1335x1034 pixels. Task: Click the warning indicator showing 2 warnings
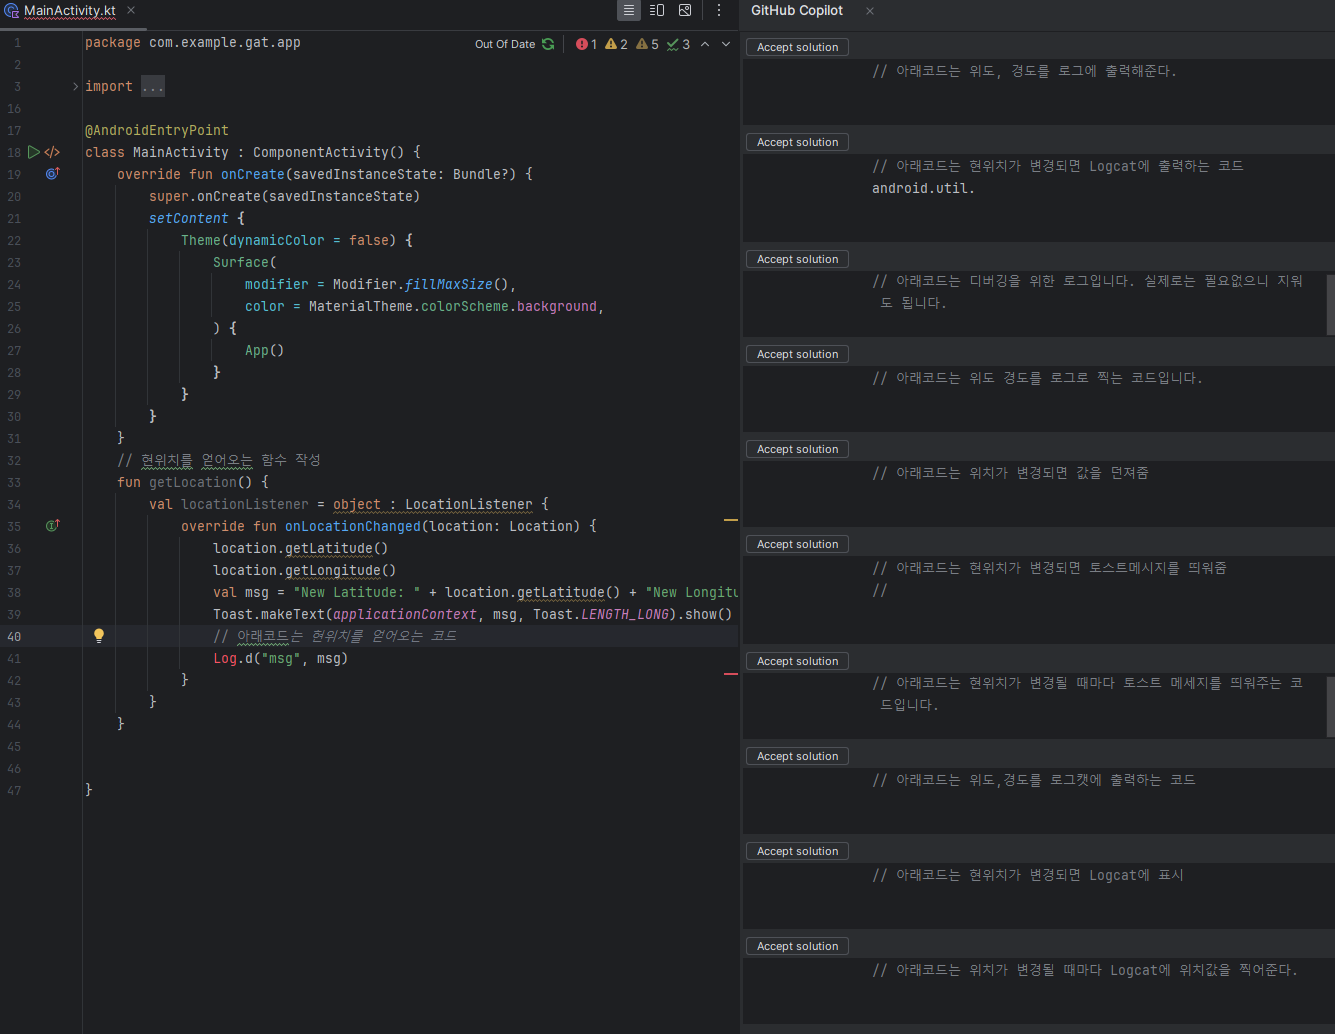click(x=615, y=44)
